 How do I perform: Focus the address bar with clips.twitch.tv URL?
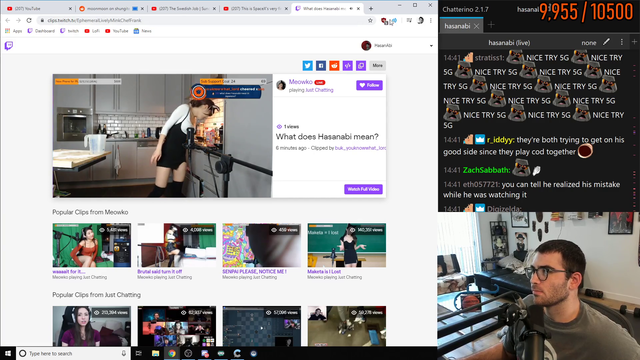(x=204, y=20)
